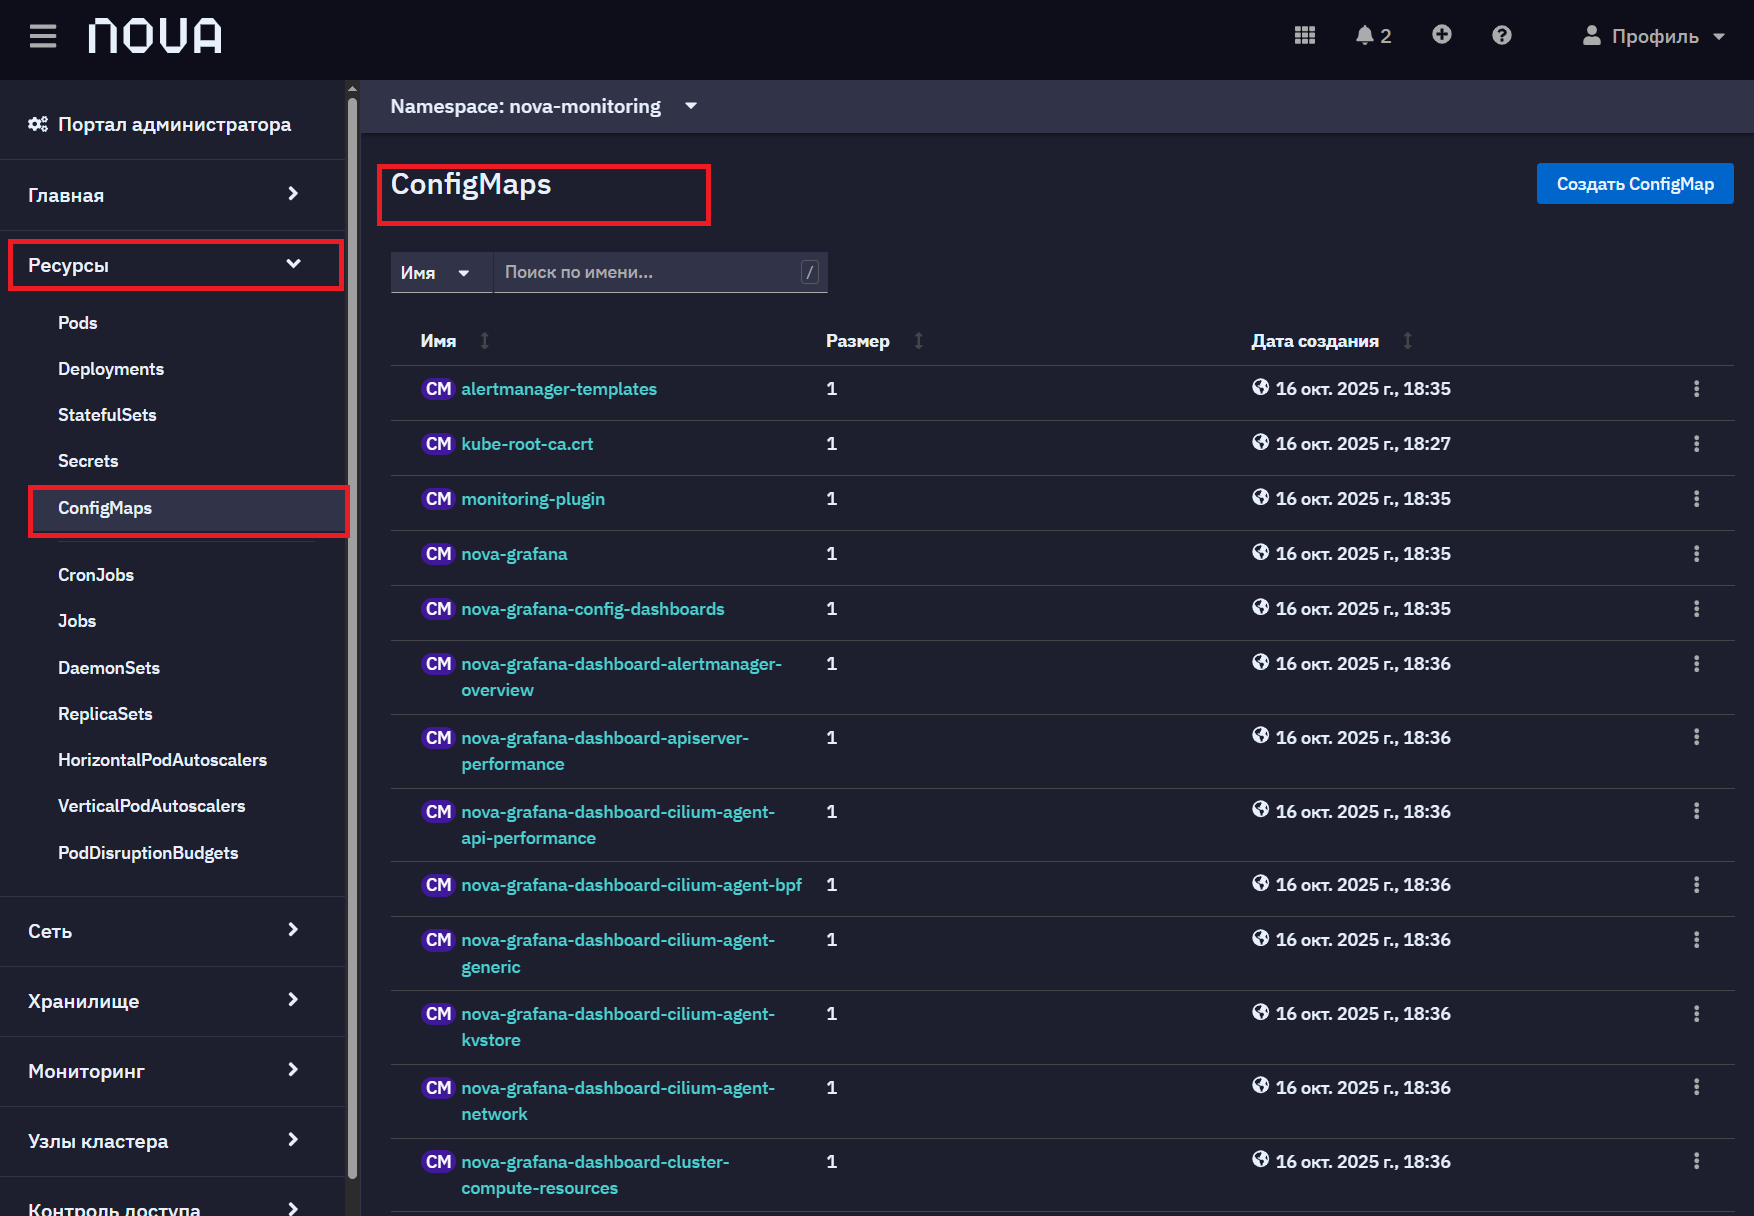Expand the Главная section
The image size is (1754, 1216).
pyautogui.click(x=172, y=195)
